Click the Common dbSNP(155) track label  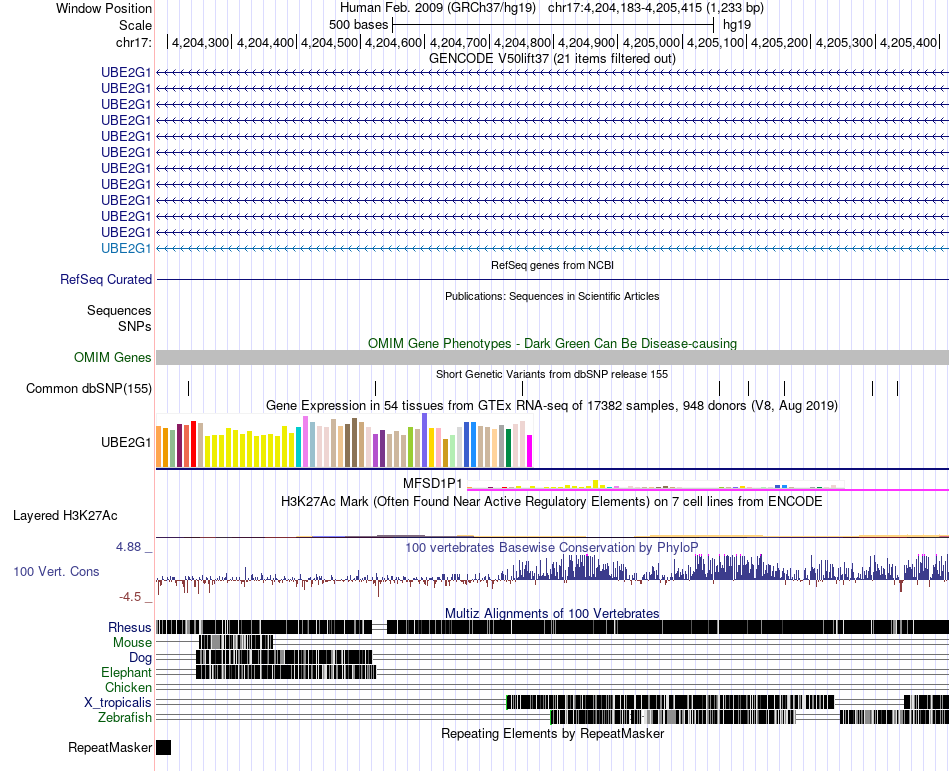point(89,388)
